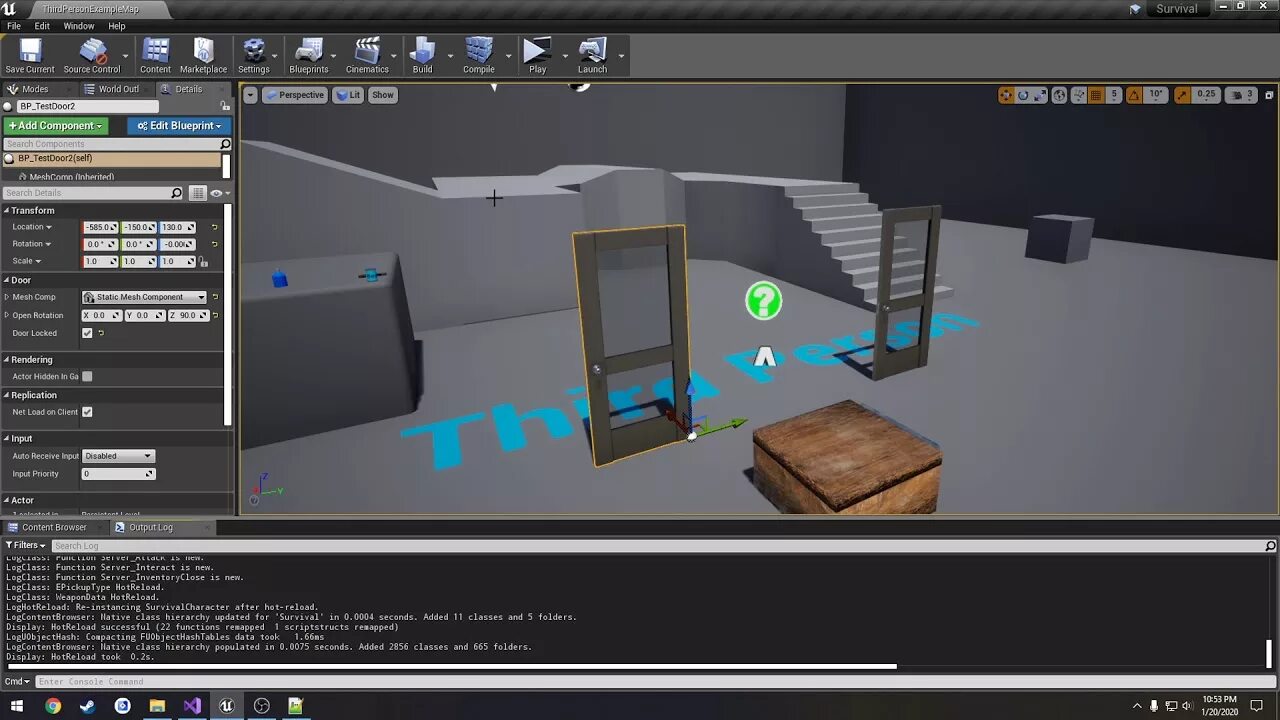This screenshot has width=1280, height=720.
Task: Click the surface snapping icon
Action: (x=1078, y=95)
